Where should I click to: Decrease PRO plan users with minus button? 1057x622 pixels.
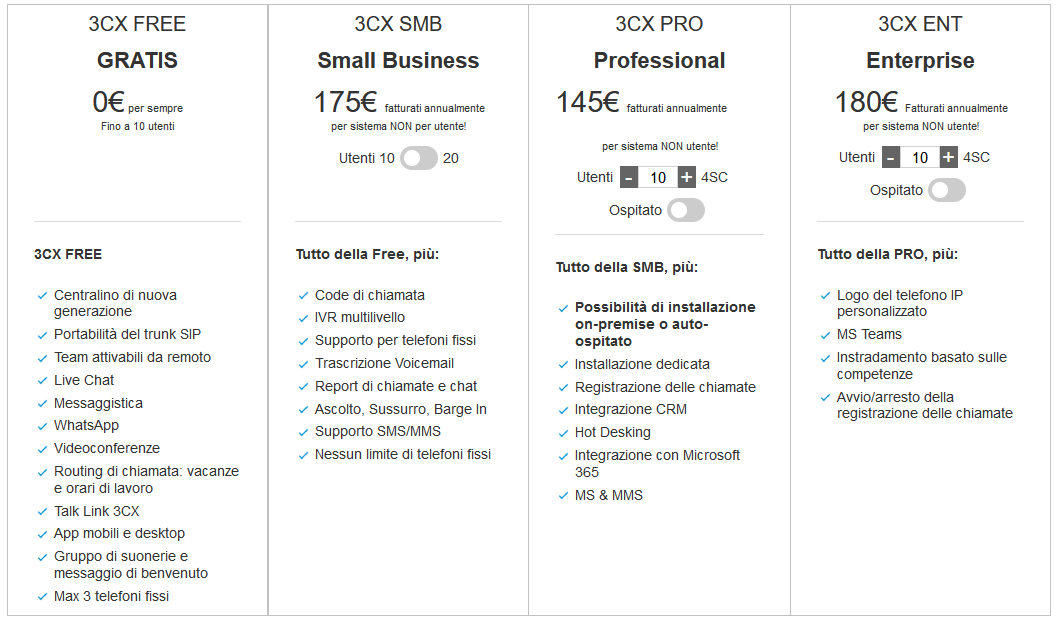(x=629, y=177)
